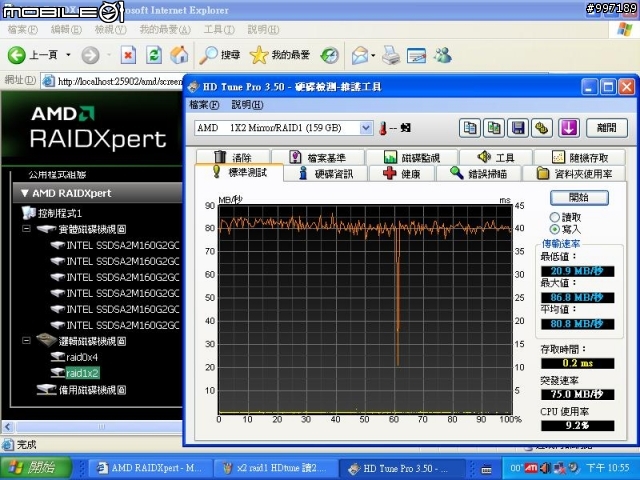640x480 pixels.
Task: Click HD Tune Pro 3.50 taskbar button
Action: (x=402, y=468)
